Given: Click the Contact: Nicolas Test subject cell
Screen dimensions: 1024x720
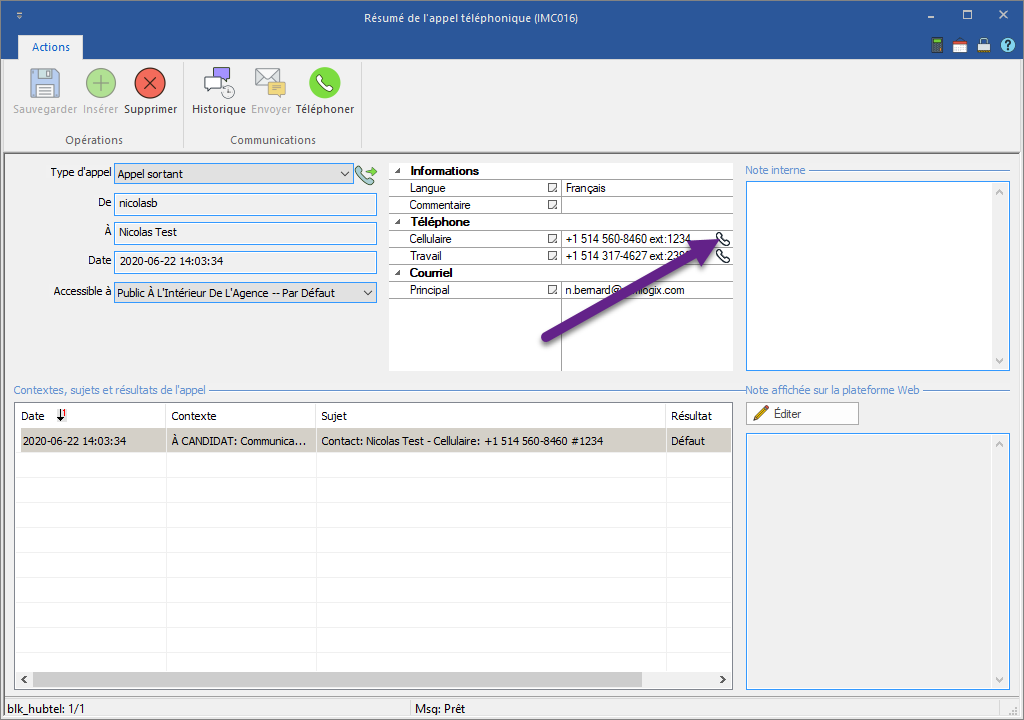Looking at the screenshot, I should pyautogui.click(x=490, y=440).
